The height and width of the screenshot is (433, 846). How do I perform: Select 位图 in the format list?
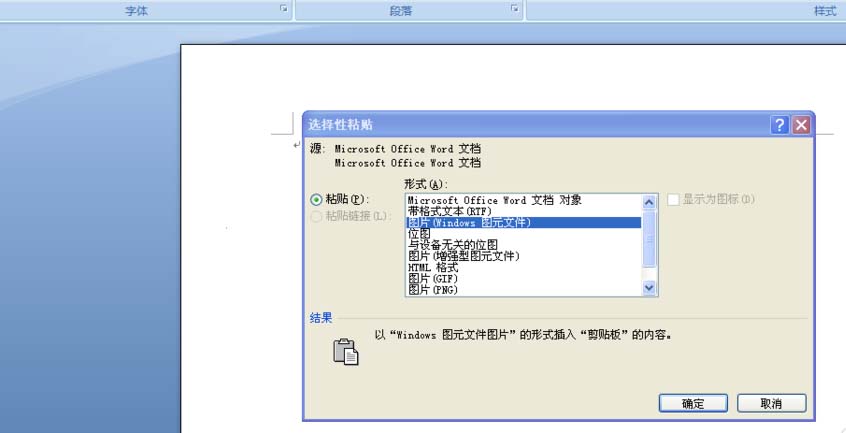pyautogui.click(x=419, y=233)
